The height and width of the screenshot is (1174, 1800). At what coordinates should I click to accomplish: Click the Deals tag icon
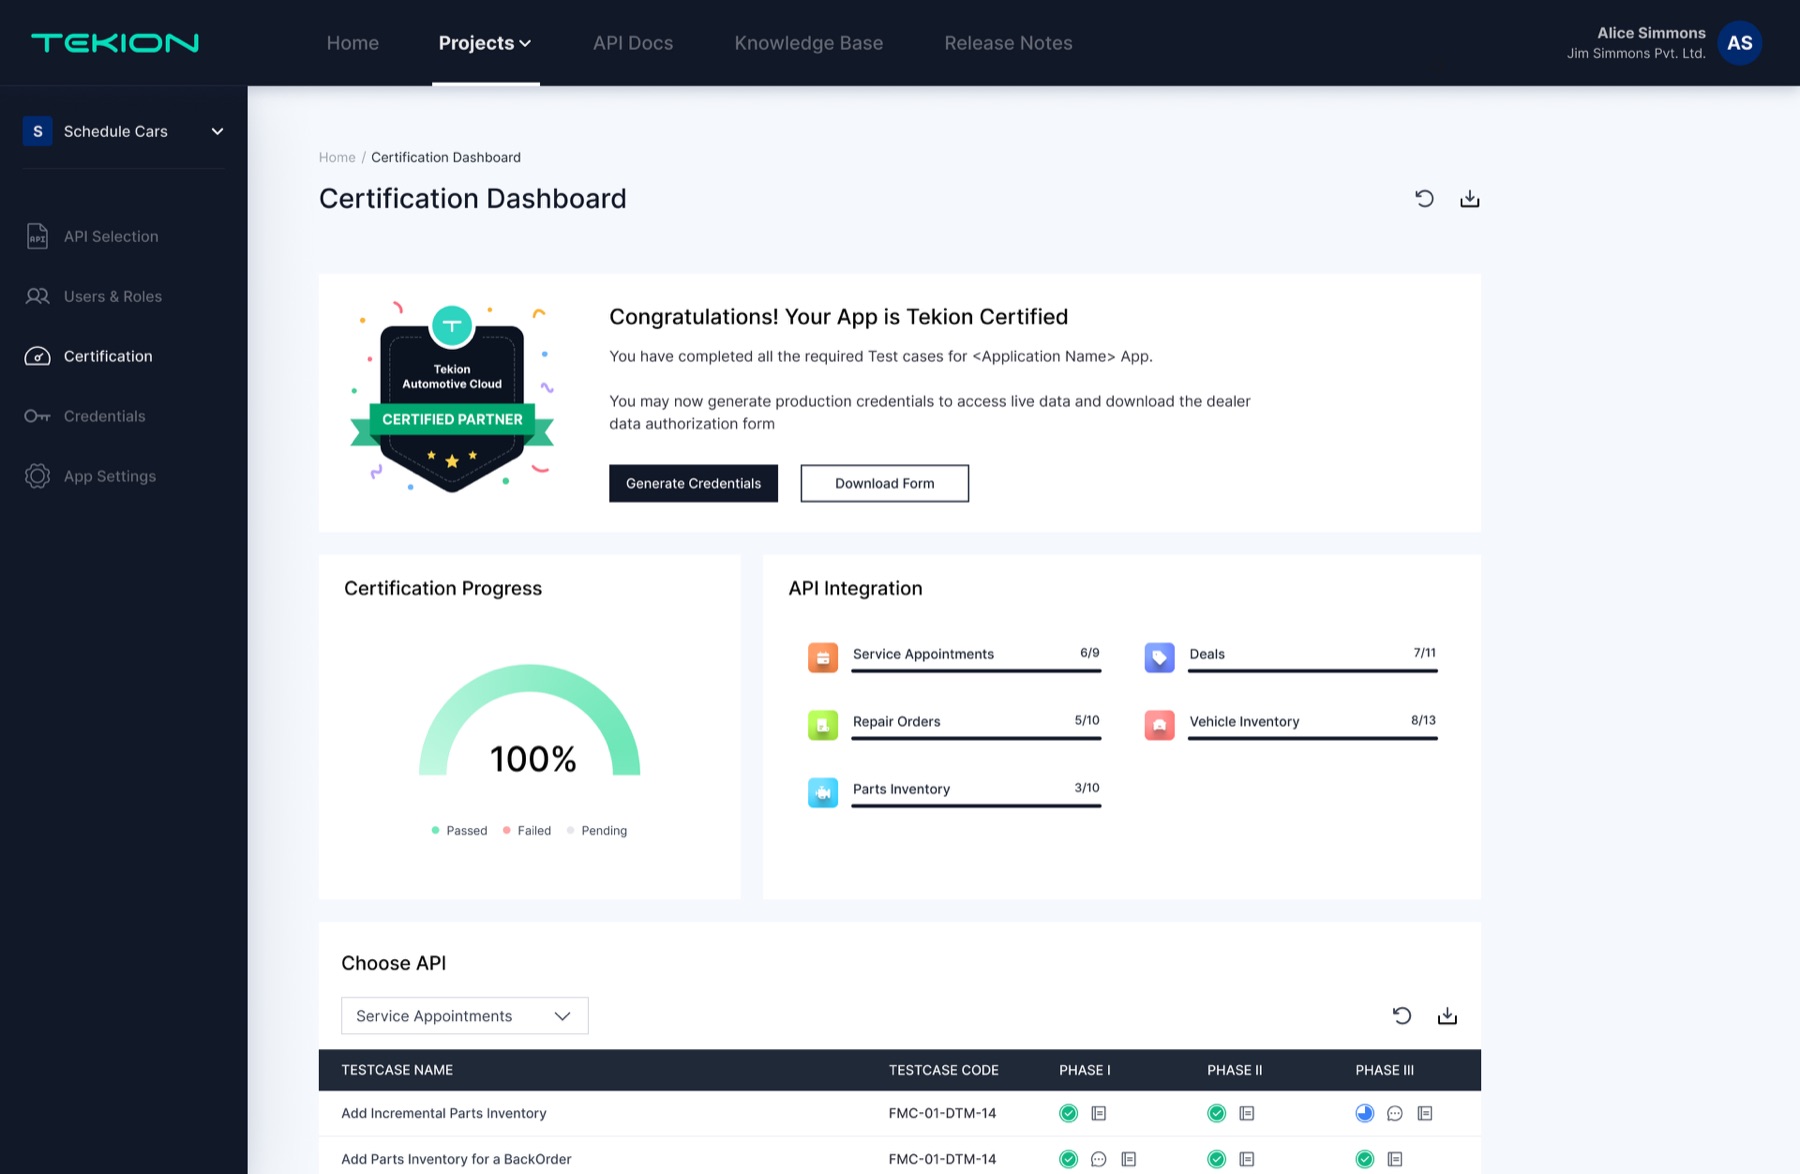(1159, 657)
